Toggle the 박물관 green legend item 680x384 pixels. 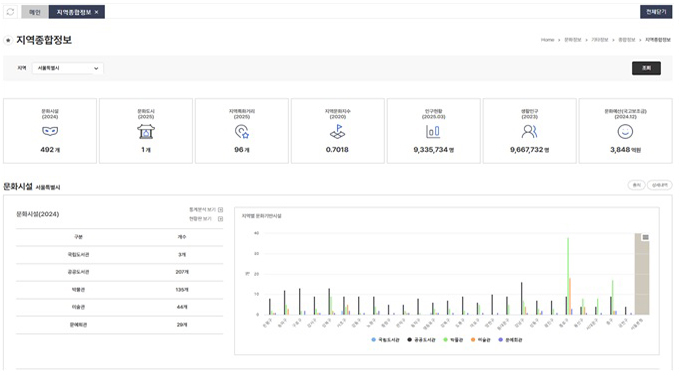[453, 340]
